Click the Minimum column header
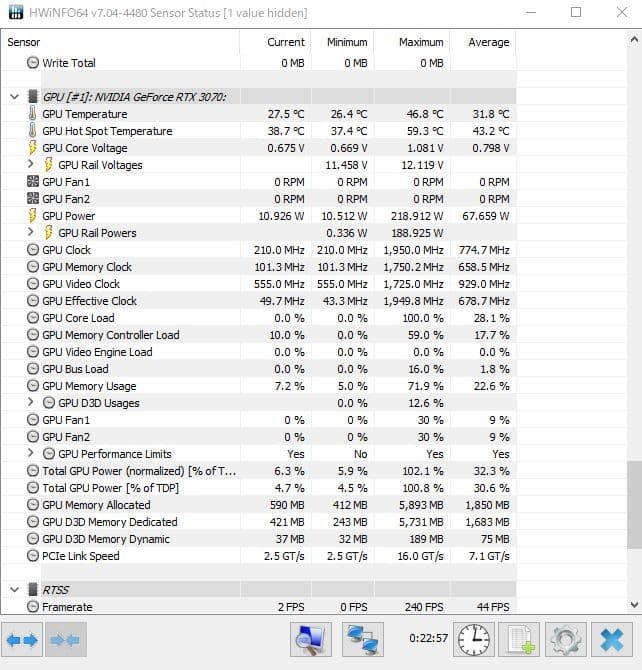The image size is (642, 670). (x=343, y=42)
